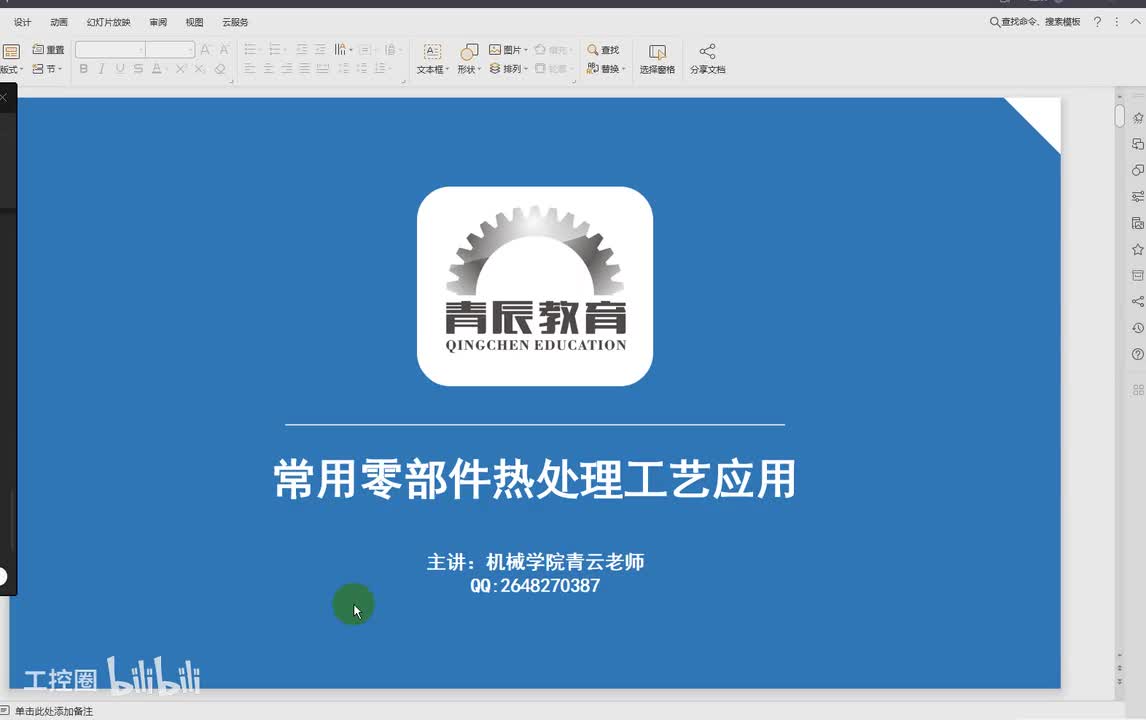The width and height of the screenshot is (1146, 720).
Task: Click the 图片 (Picture) button
Action: click(508, 50)
